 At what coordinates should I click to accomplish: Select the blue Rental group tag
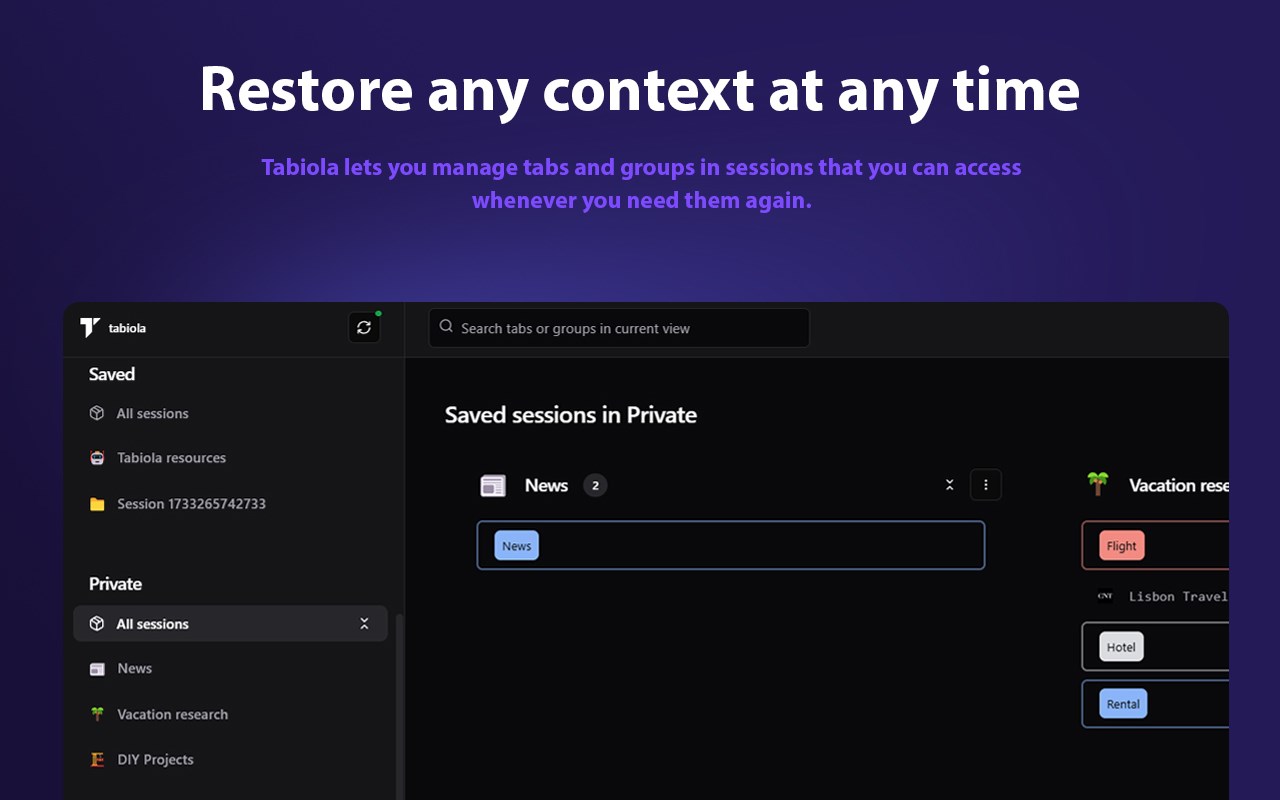click(x=1122, y=704)
